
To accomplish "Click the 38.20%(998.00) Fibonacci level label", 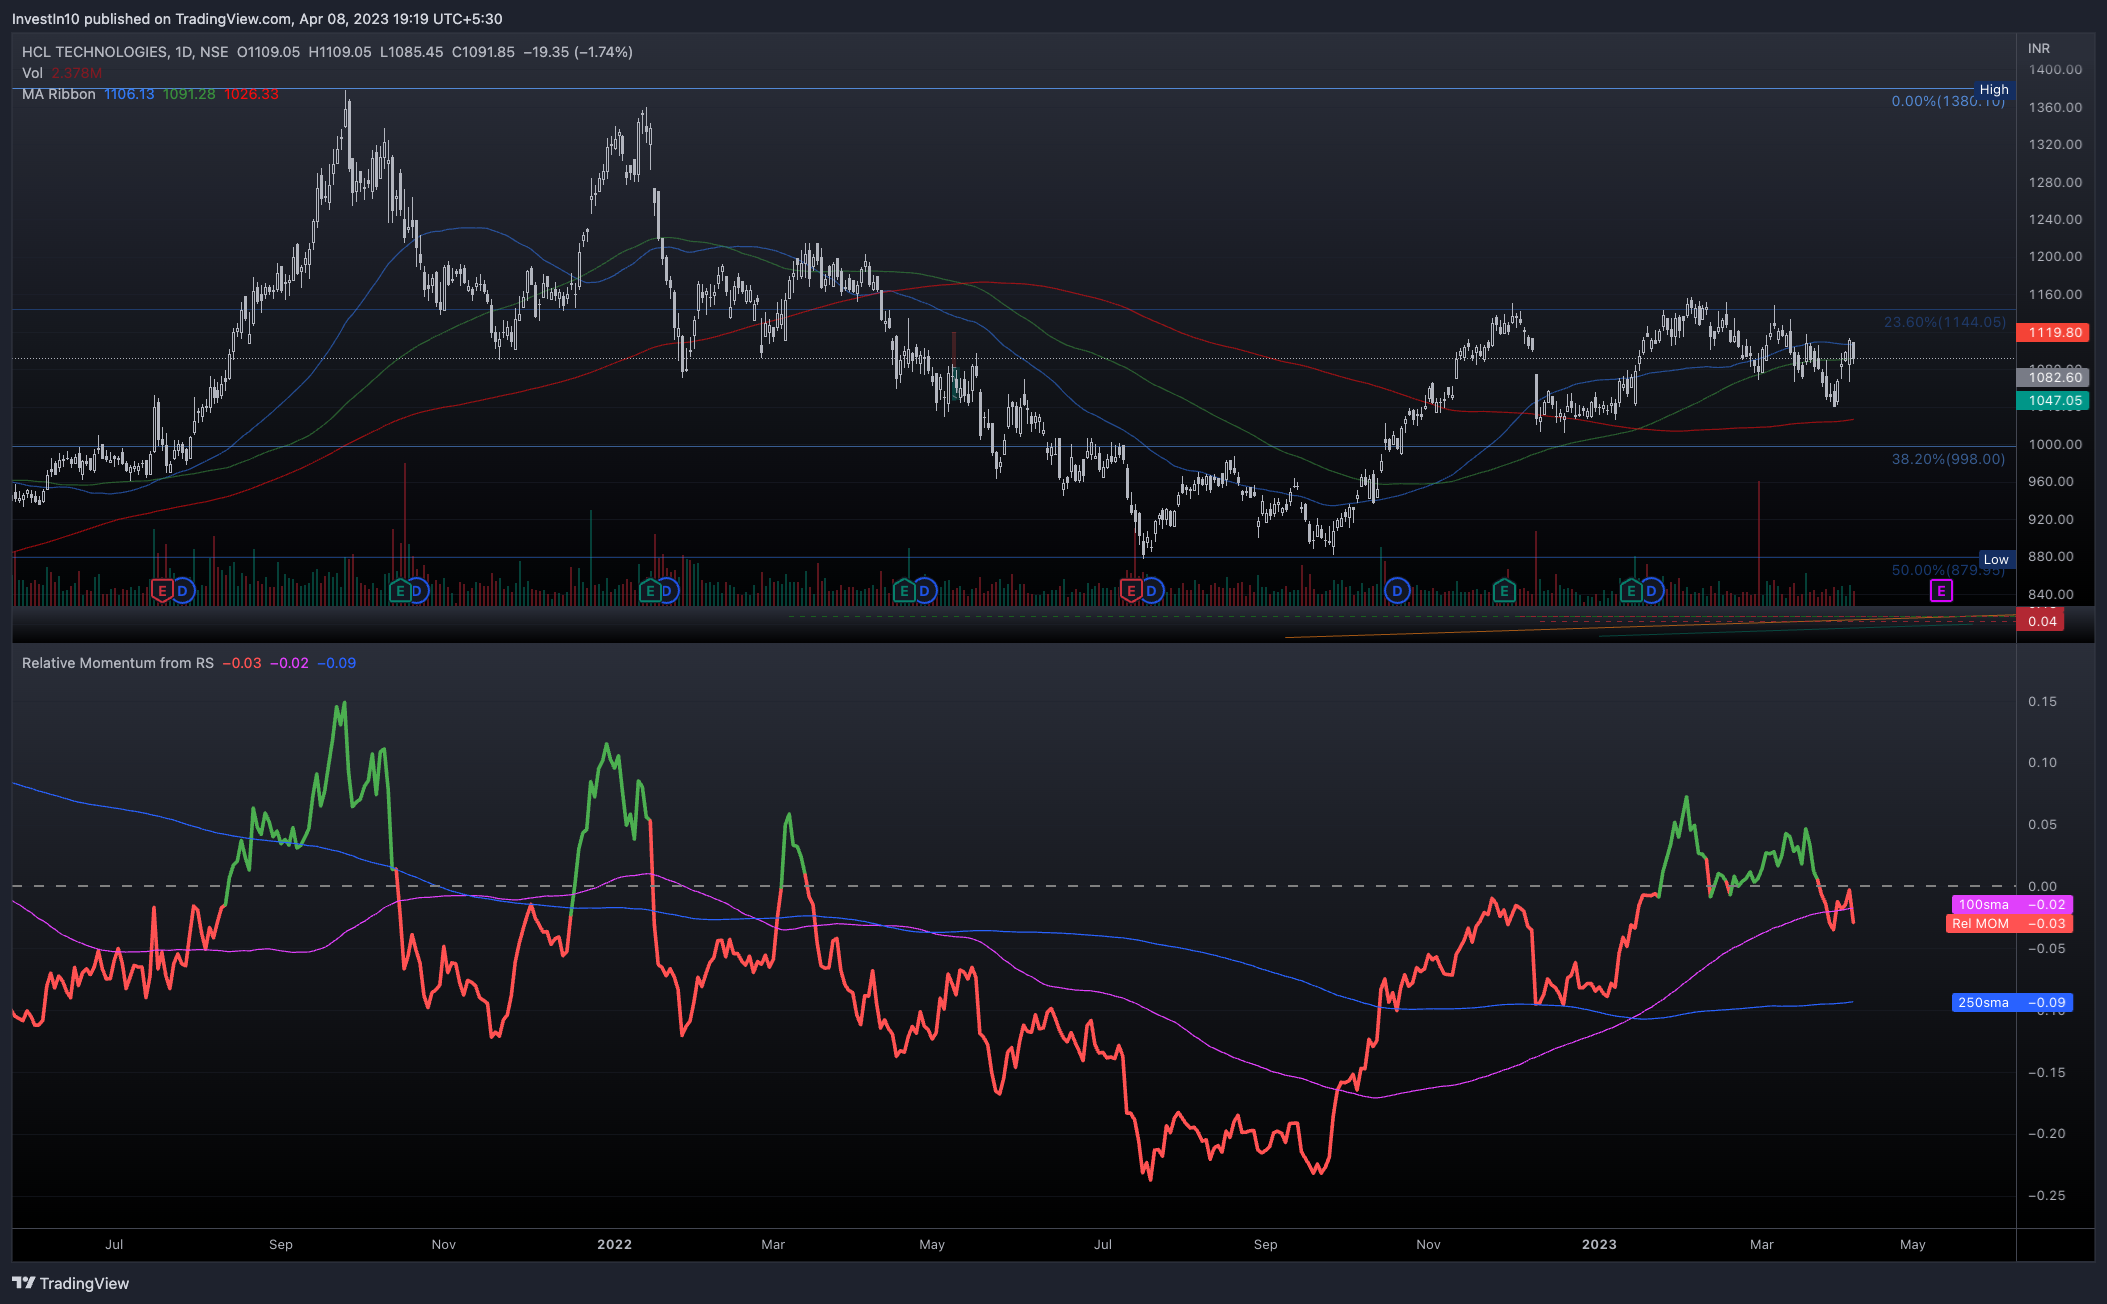I will pyautogui.click(x=1948, y=459).
